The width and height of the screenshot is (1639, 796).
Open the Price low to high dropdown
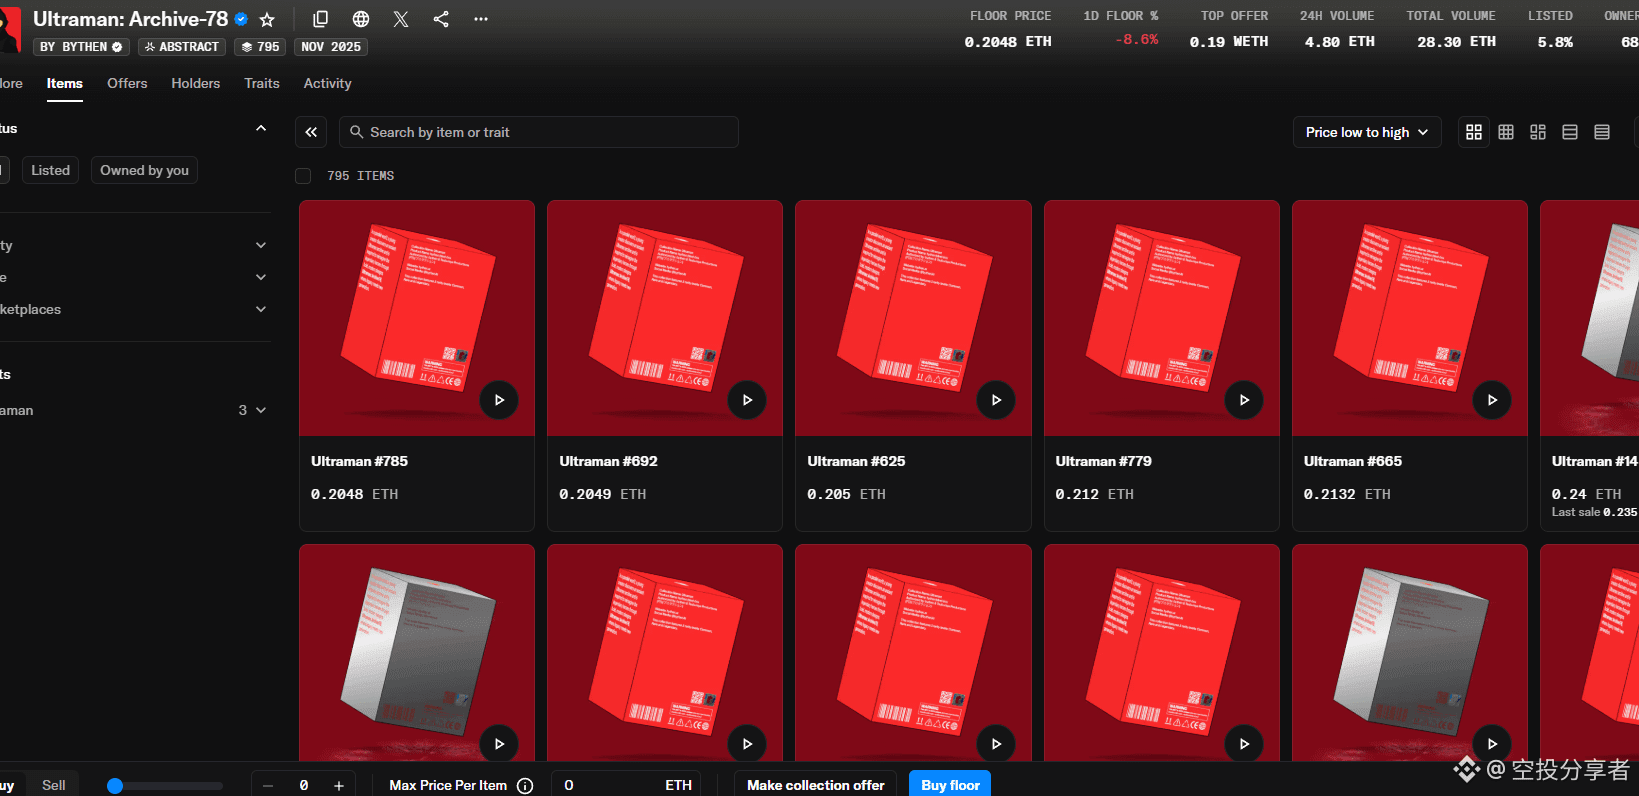pos(1366,132)
